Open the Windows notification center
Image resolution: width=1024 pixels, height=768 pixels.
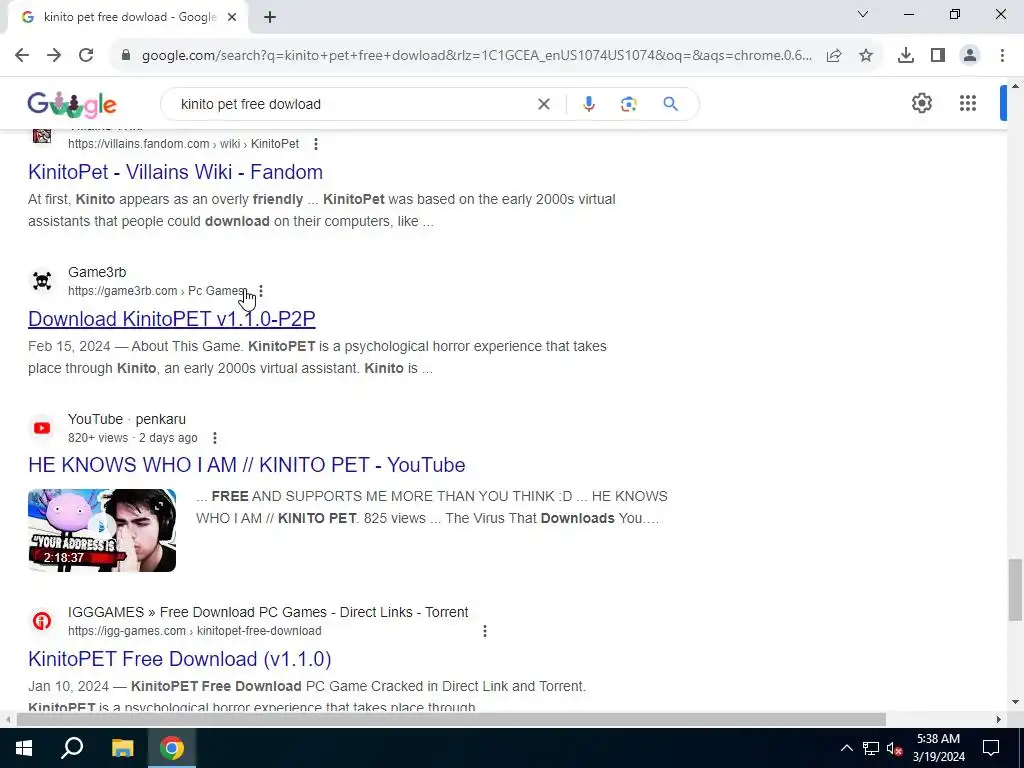pyautogui.click(x=991, y=748)
